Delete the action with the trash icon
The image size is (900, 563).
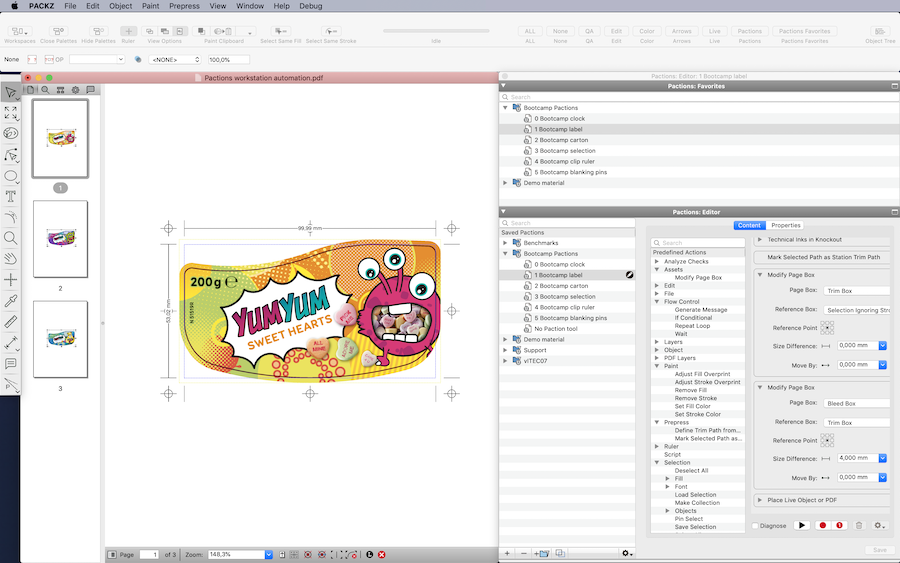click(x=858, y=525)
